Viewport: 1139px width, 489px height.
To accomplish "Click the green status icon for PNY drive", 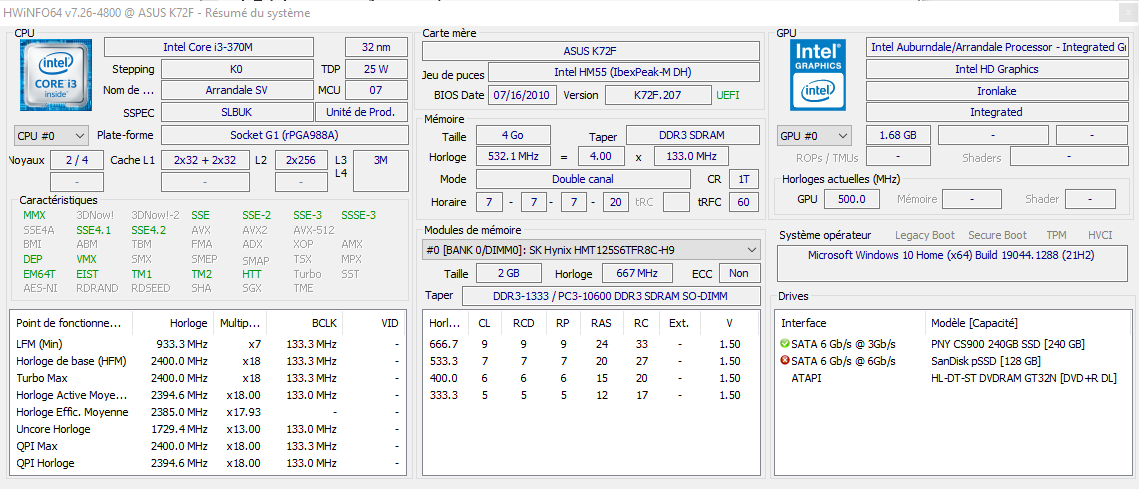I will click(x=785, y=344).
